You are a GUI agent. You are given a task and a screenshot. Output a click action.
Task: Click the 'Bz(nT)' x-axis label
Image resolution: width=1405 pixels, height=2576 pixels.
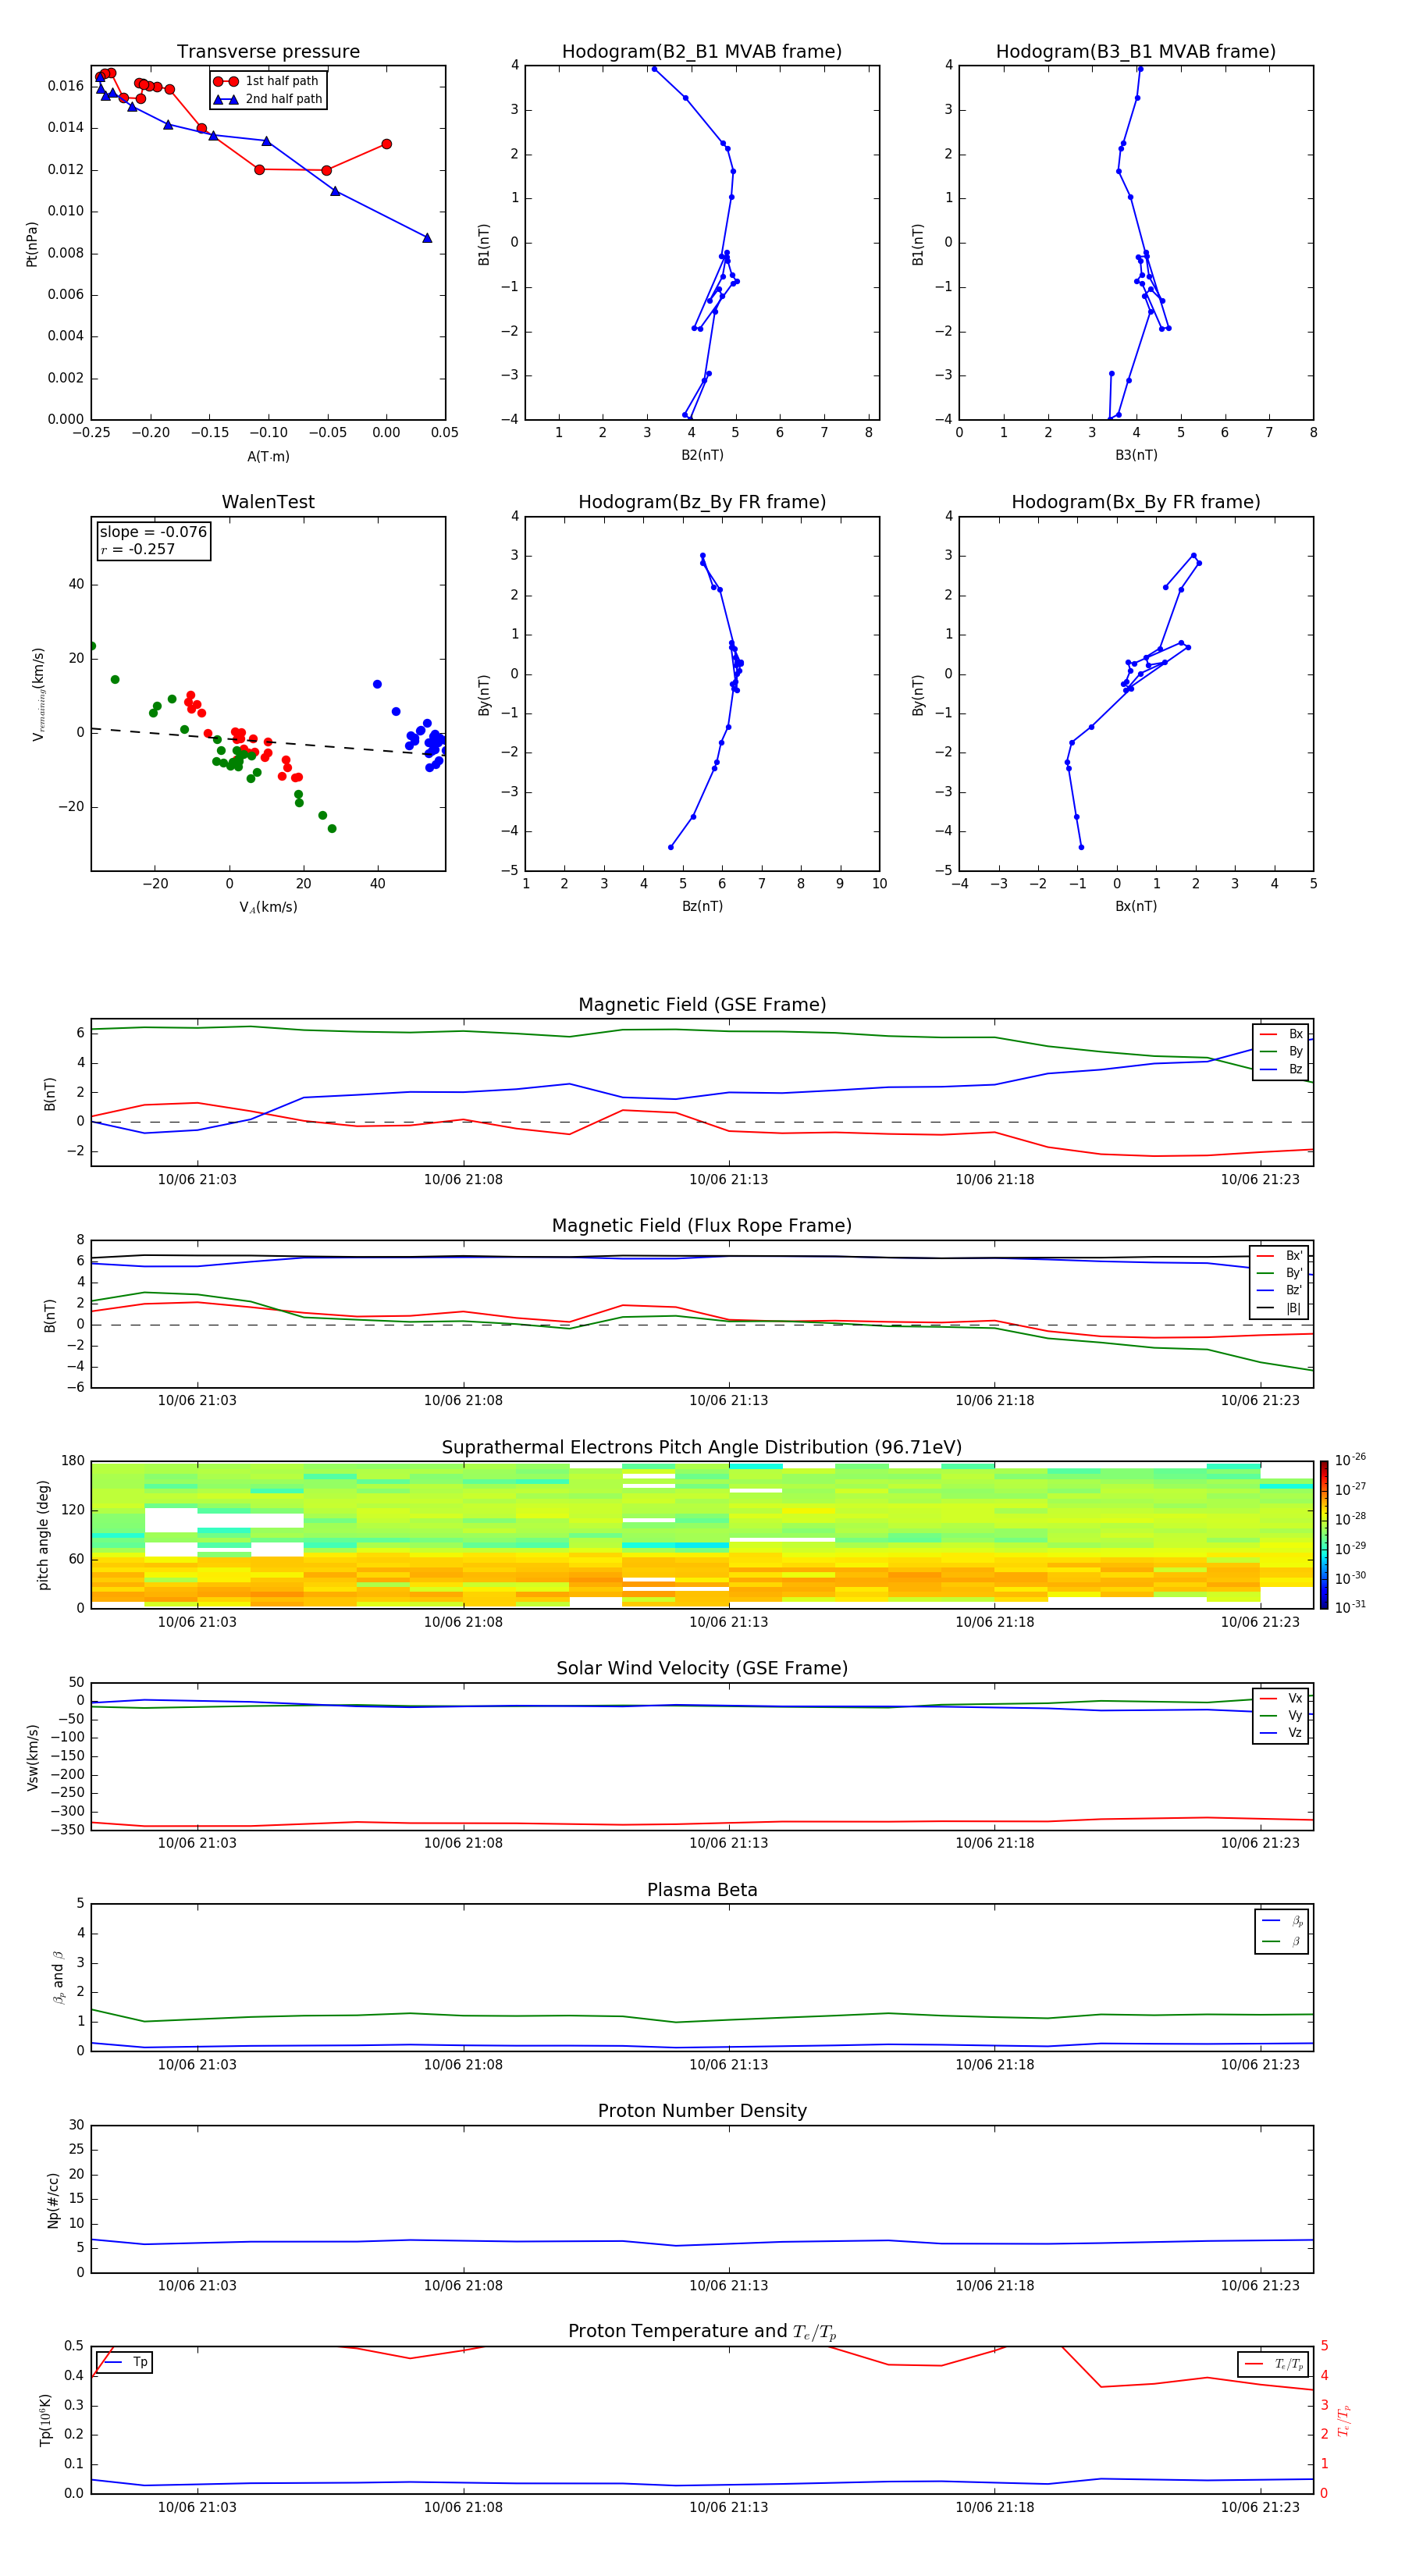[x=702, y=906]
